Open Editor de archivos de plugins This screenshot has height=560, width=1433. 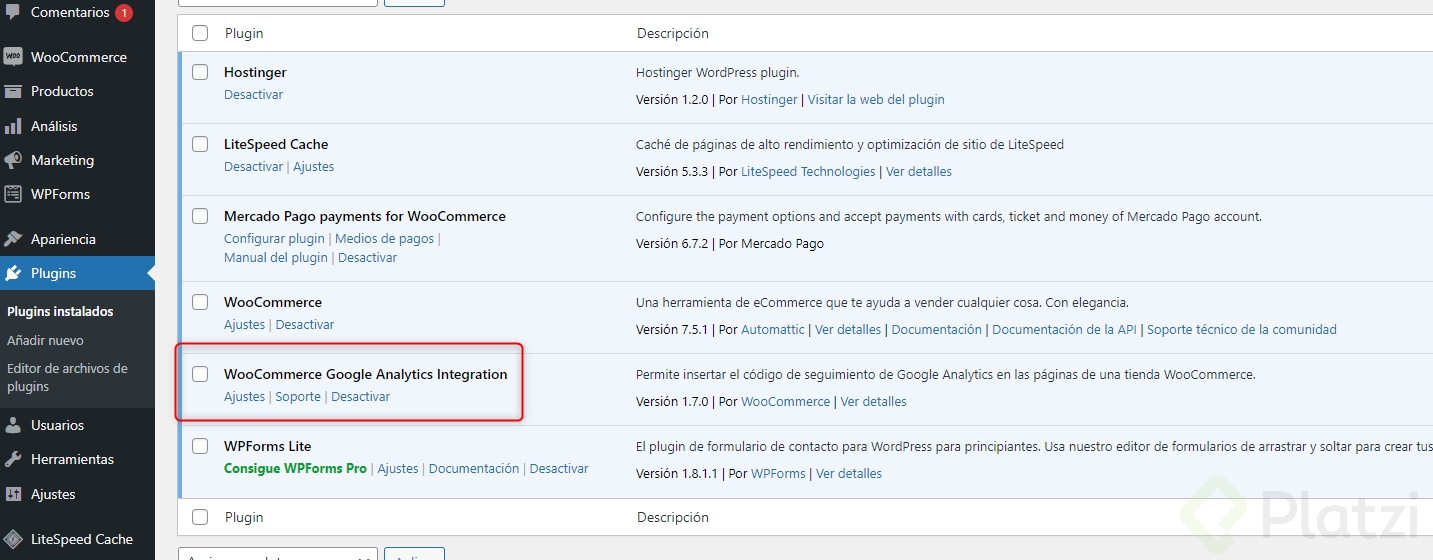[x=67, y=378]
